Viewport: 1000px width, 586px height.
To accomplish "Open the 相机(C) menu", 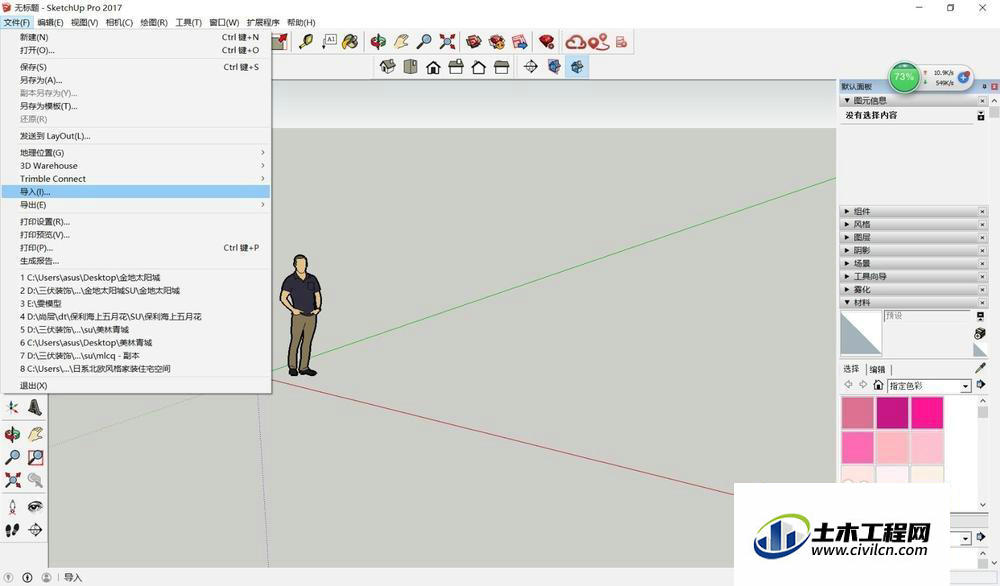I will [x=119, y=22].
